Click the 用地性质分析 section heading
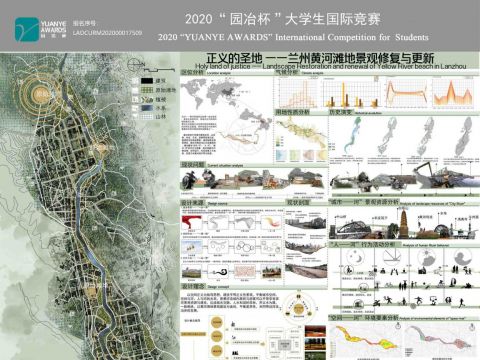The image size is (480, 360). click(292, 112)
